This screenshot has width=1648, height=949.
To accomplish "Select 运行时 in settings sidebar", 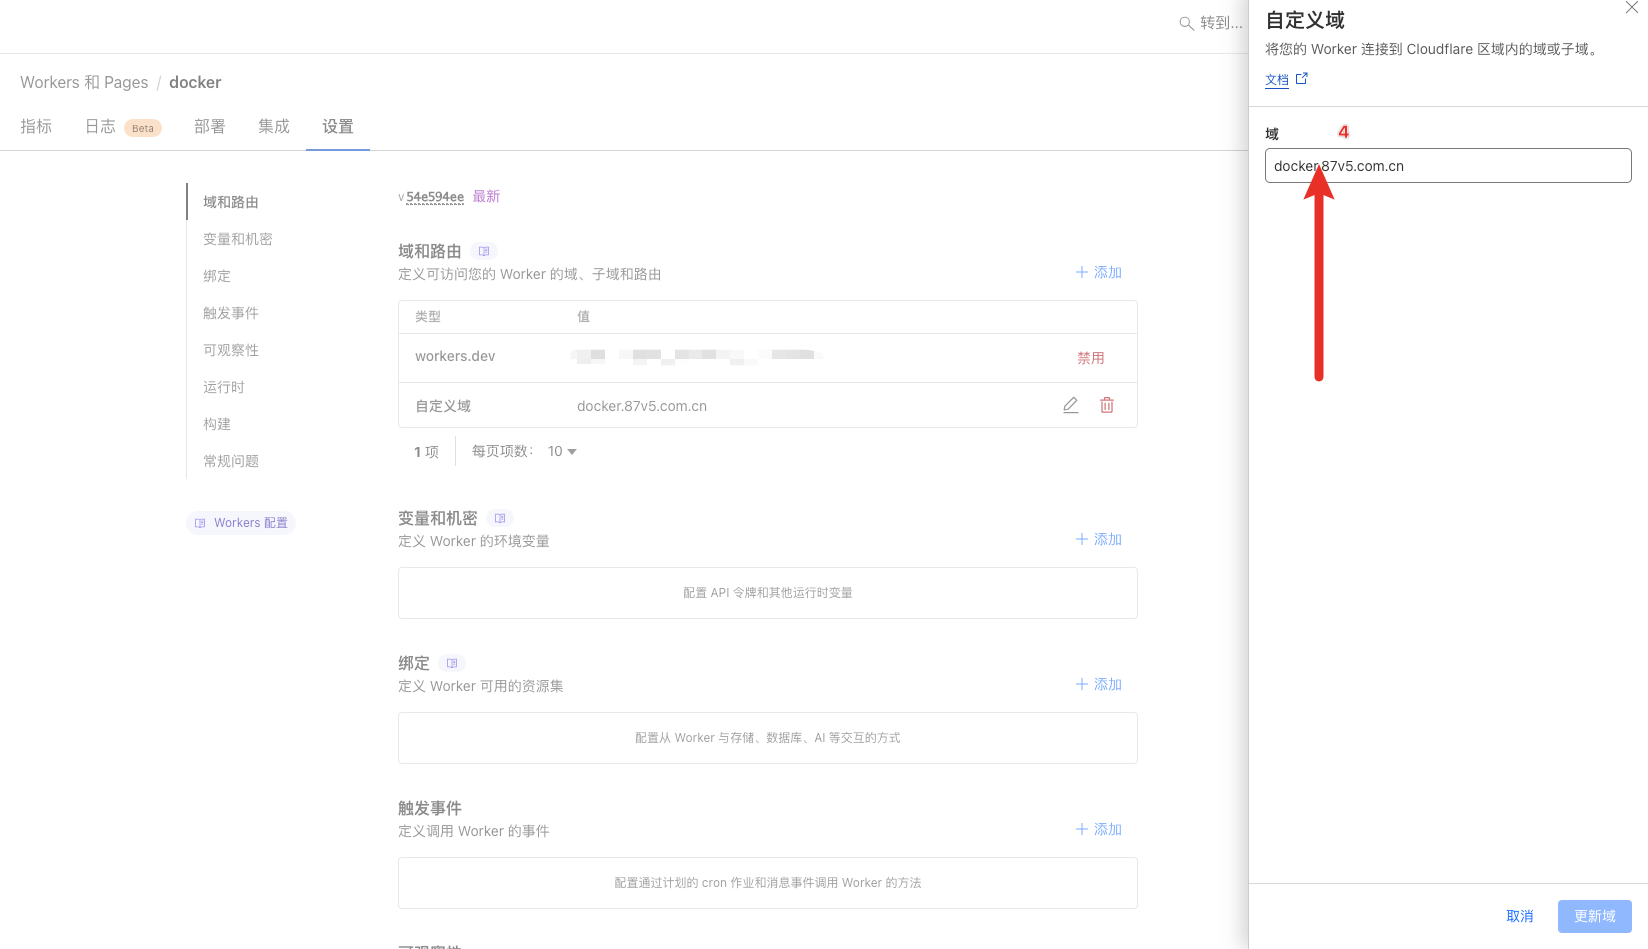I will 224,387.
